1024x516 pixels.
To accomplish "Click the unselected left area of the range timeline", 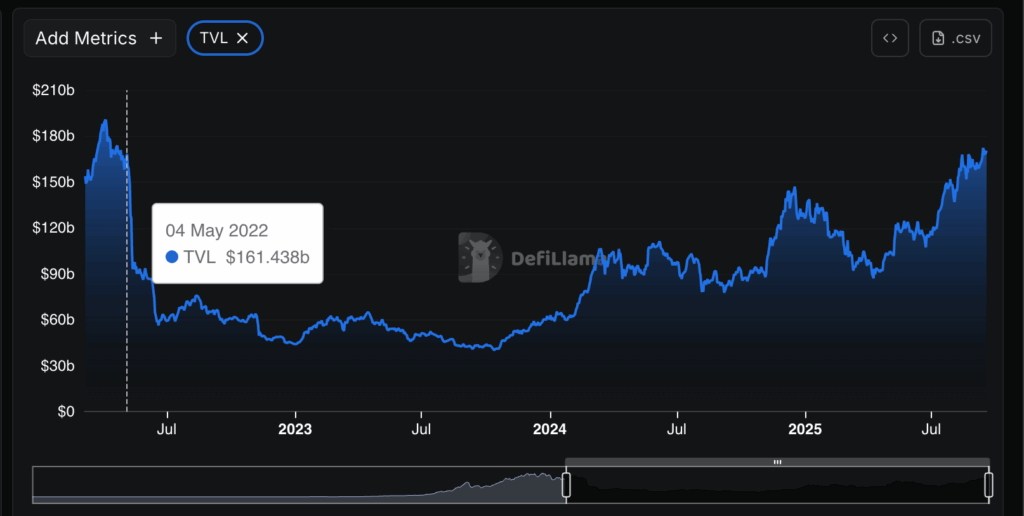I will [300, 485].
